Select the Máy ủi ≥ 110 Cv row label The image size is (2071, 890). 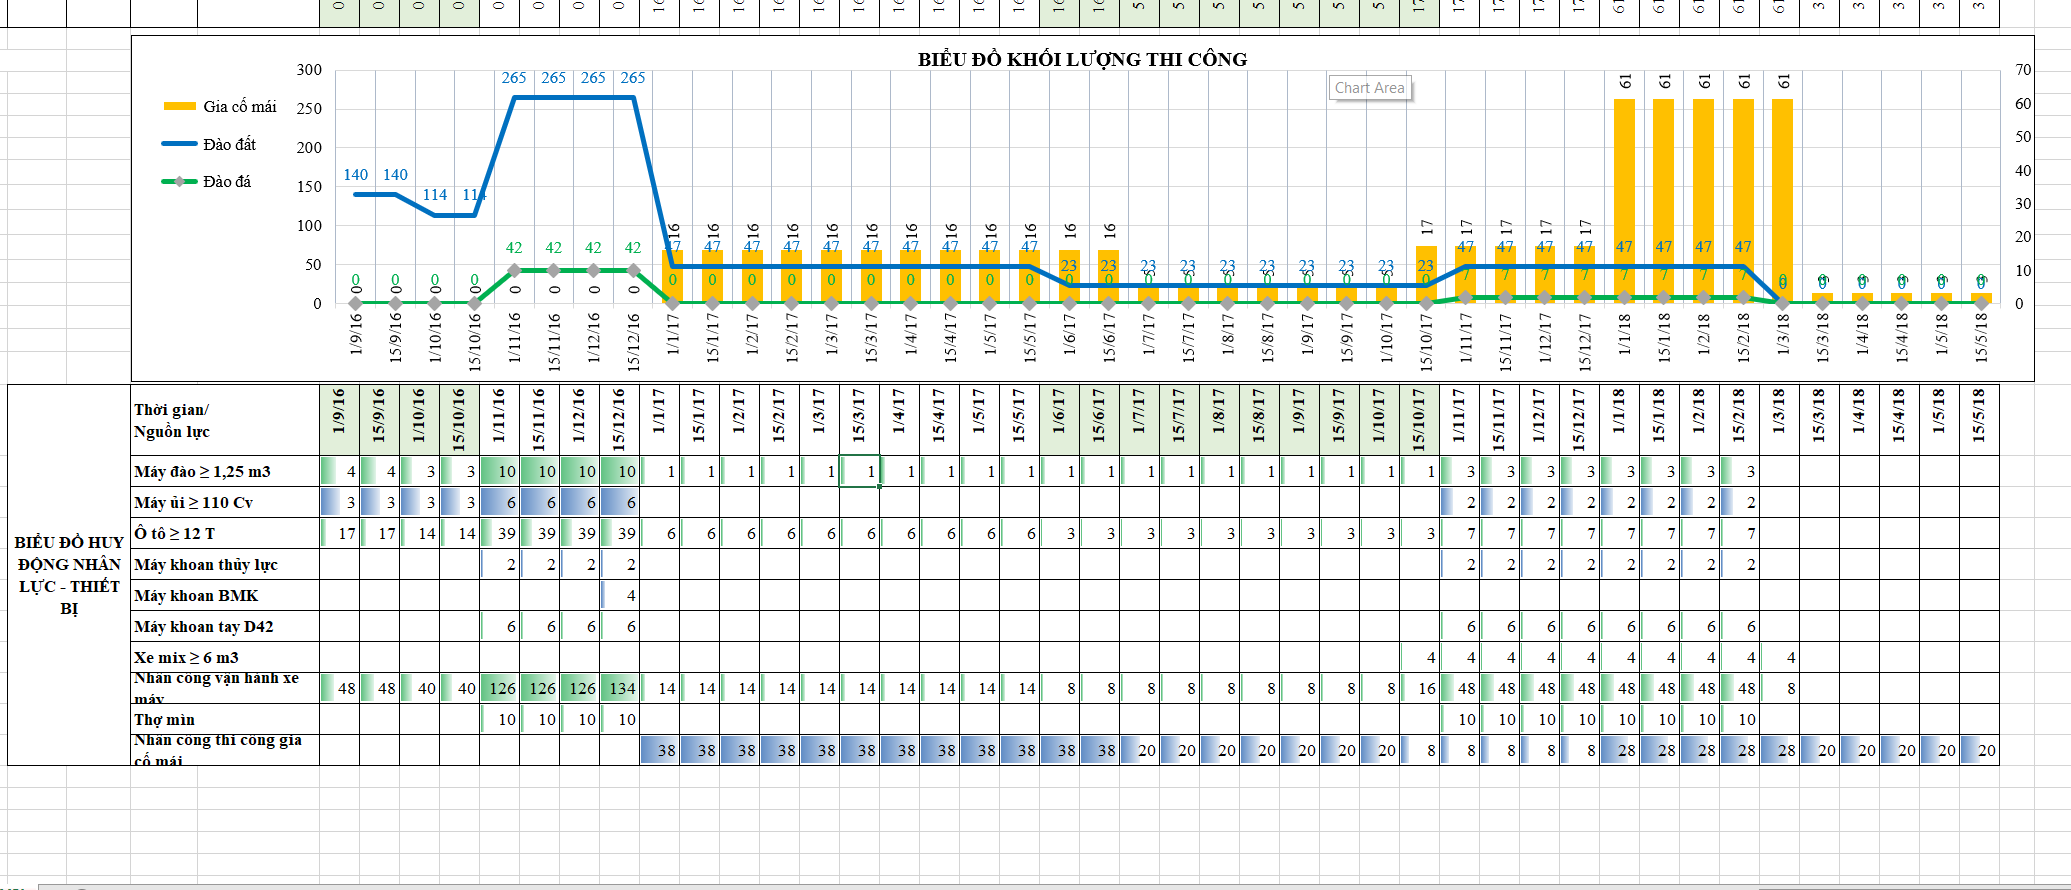(225, 502)
